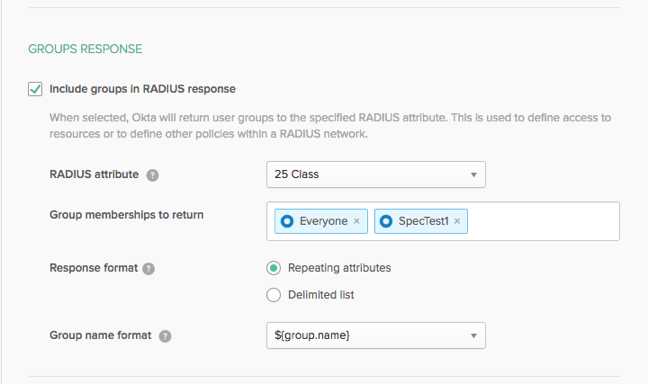The width and height of the screenshot is (648, 384).
Task: Click arrow of RADIUS attribute dropdown
Action: (474, 175)
